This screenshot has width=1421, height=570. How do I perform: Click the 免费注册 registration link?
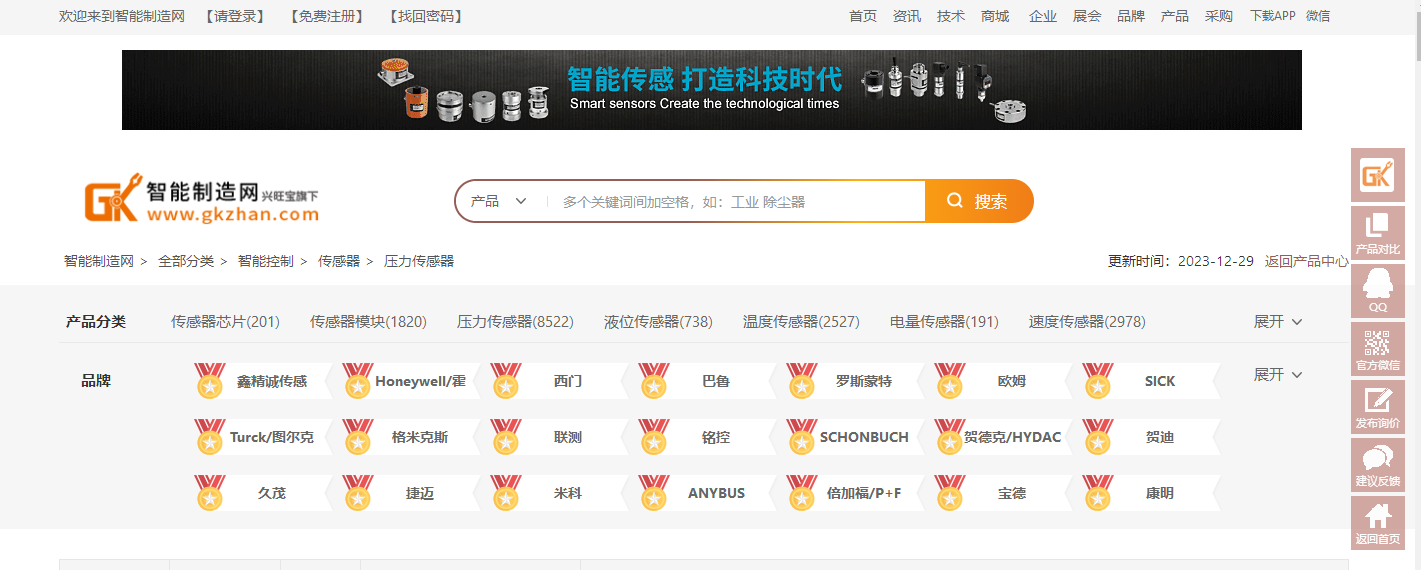click(326, 16)
